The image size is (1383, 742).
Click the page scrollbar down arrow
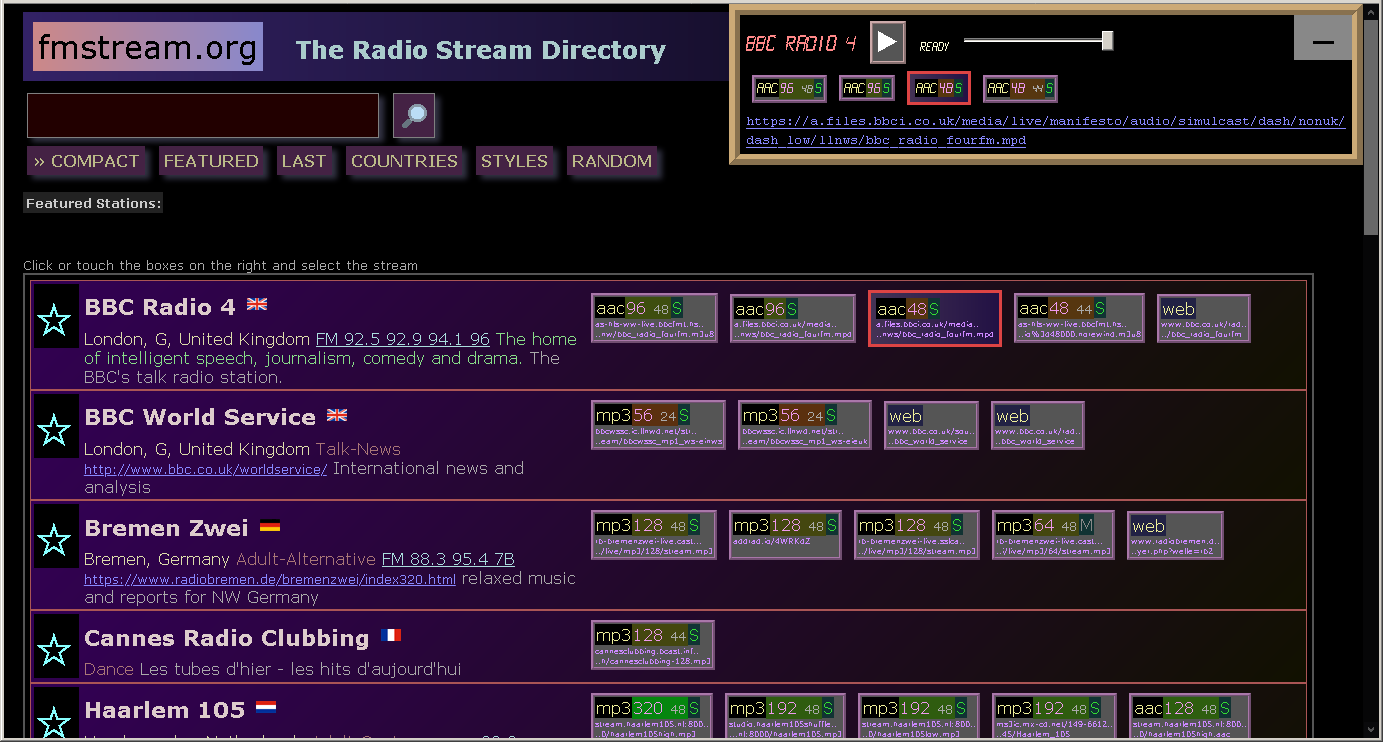(x=1372, y=731)
